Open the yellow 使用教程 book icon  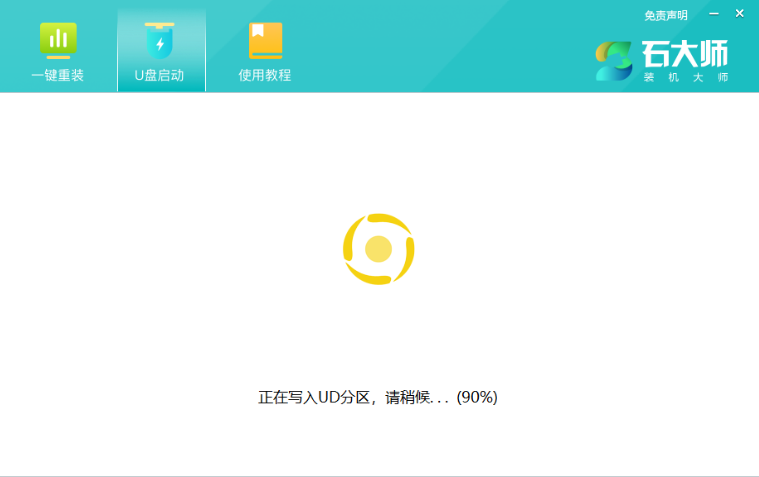click(x=265, y=40)
